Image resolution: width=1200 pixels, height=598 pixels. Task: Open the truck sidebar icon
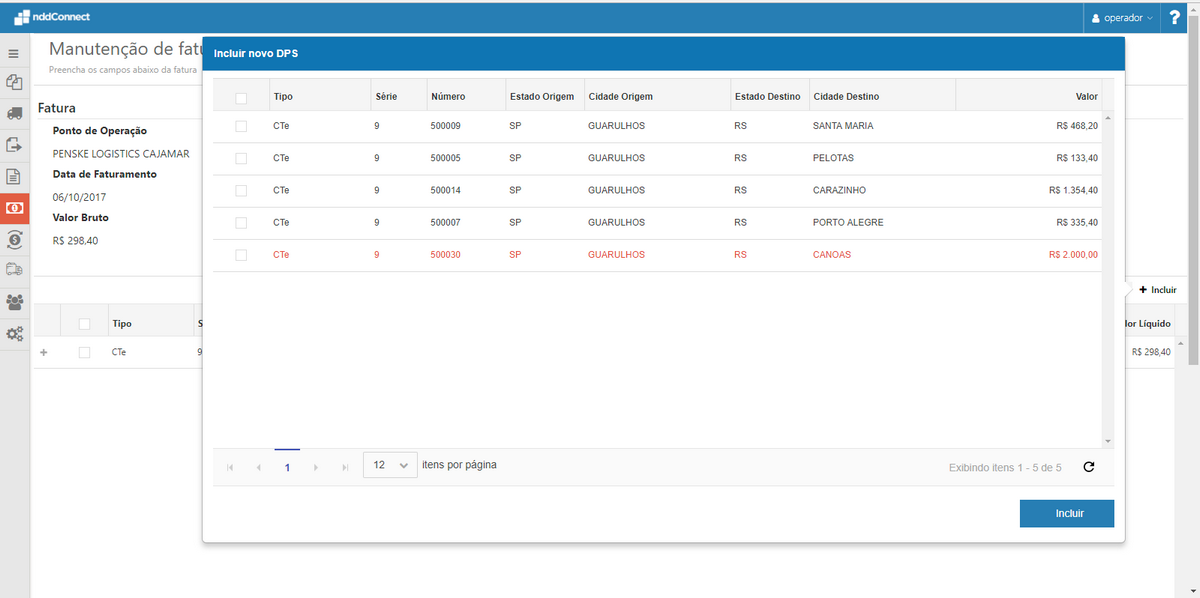14,112
